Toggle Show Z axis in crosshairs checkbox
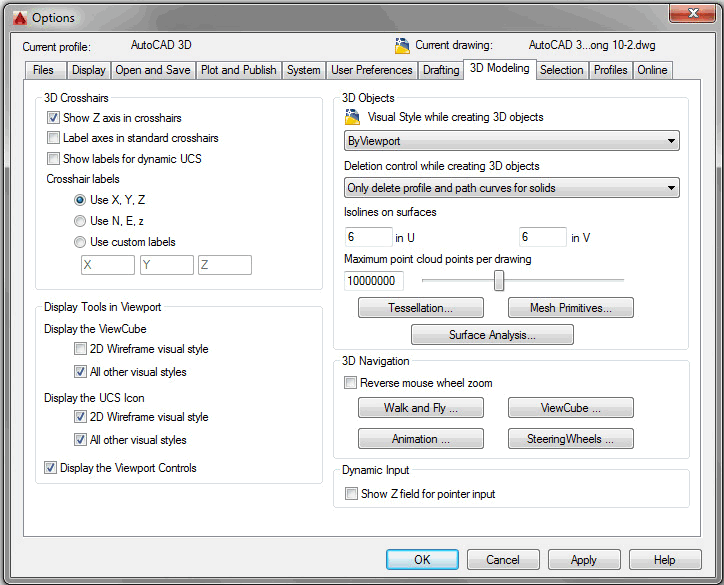 coord(54,118)
